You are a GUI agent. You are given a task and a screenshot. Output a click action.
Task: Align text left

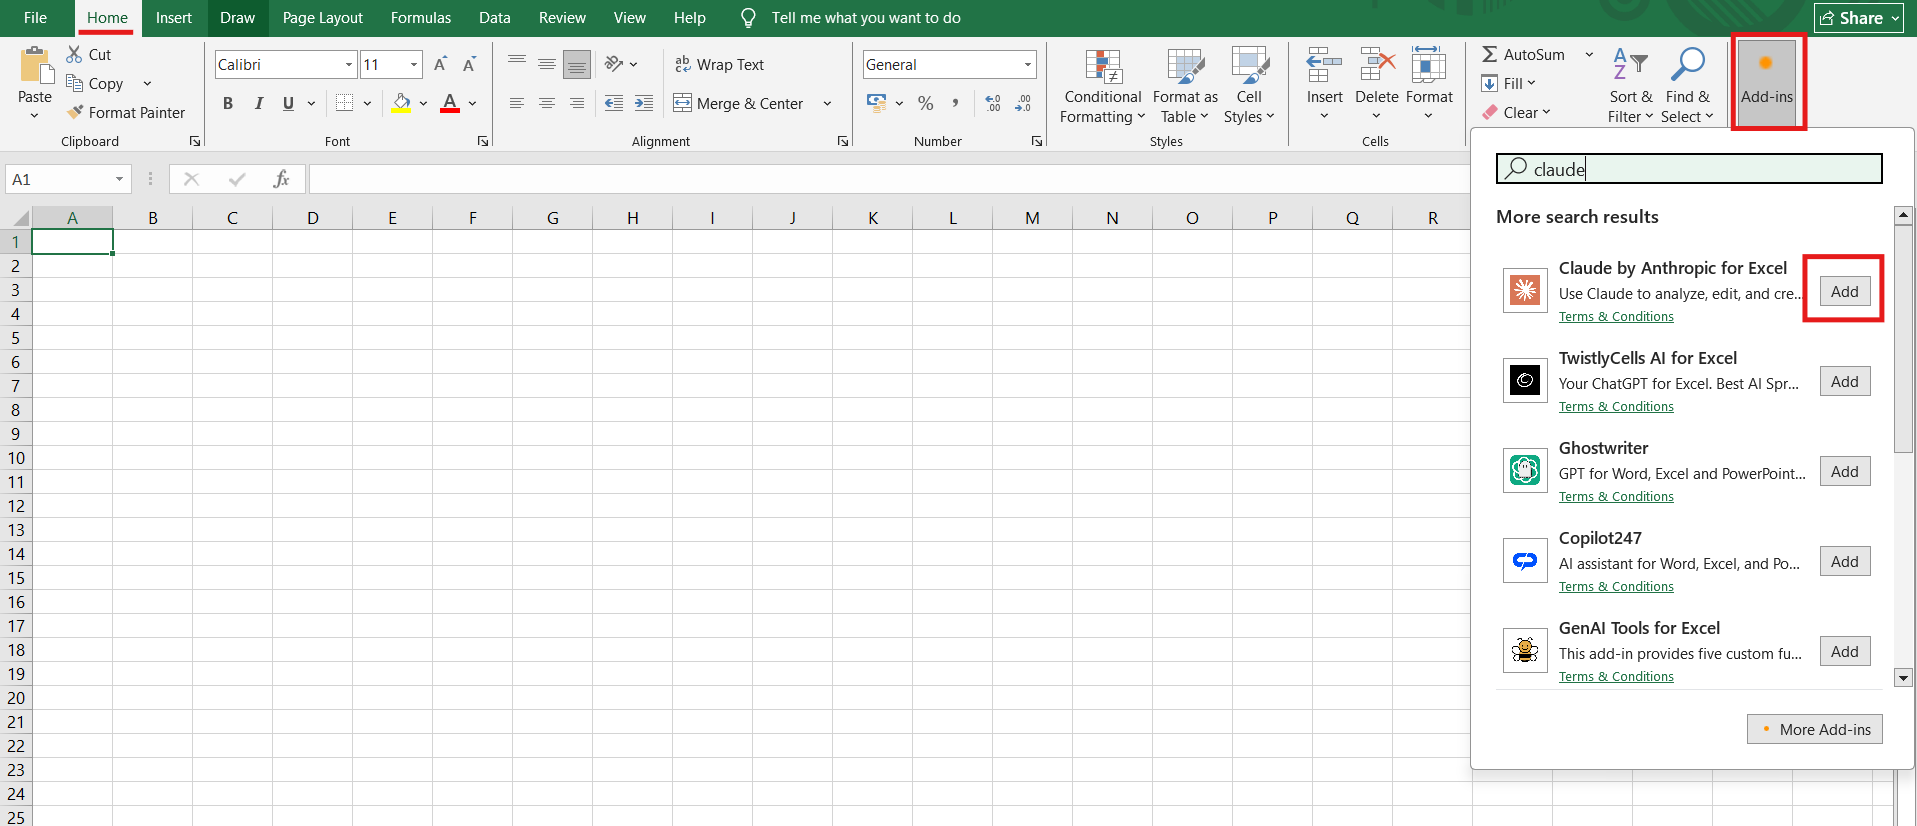[517, 103]
